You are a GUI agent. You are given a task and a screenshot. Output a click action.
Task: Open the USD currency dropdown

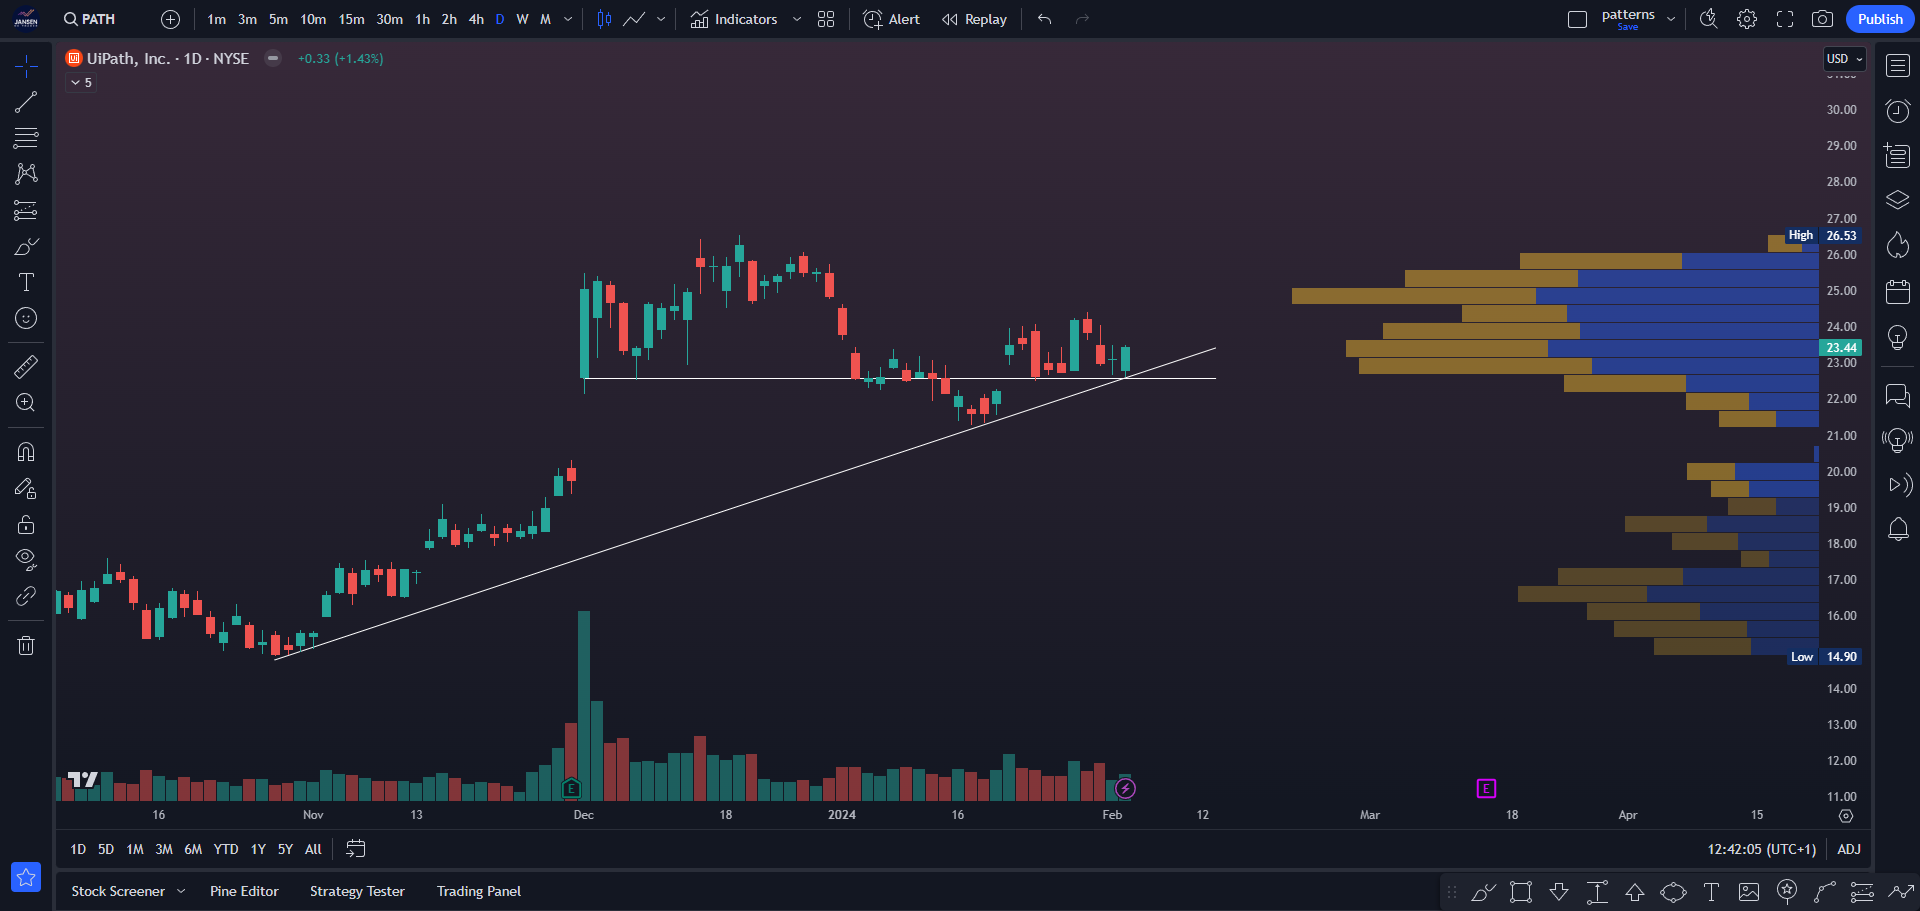[x=1845, y=59]
